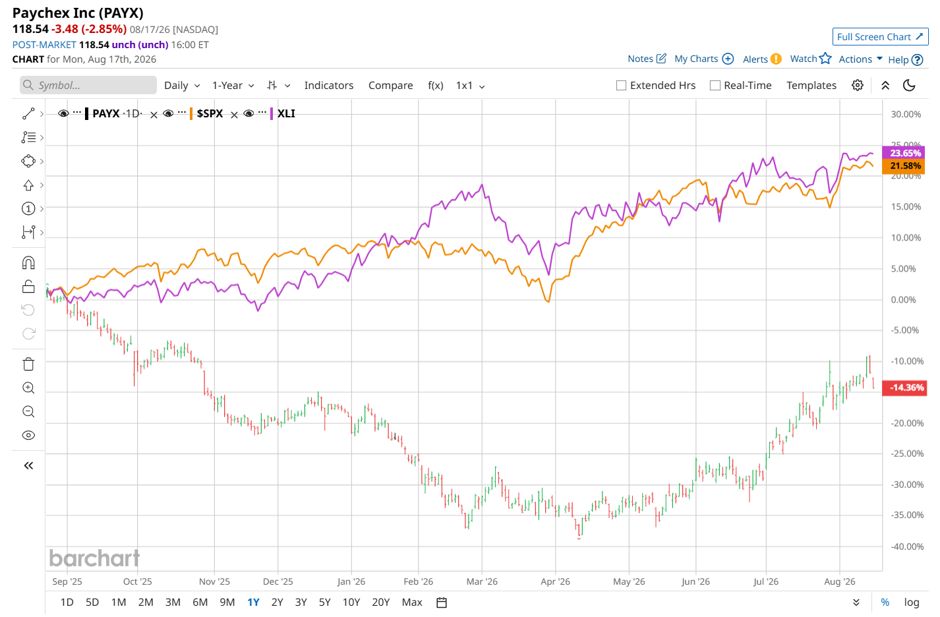
Task: Select the shapes drawing tool
Action: (x=28, y=161)
